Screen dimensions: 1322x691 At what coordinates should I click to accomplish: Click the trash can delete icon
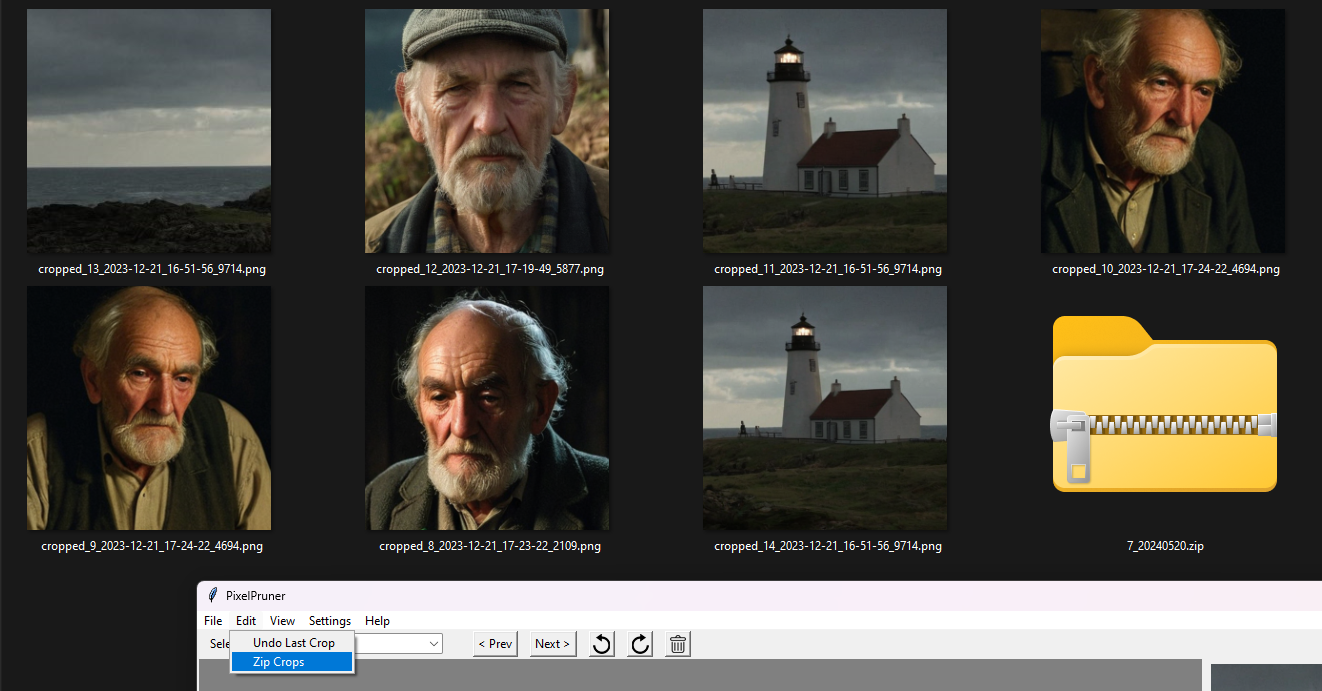[678, 644]
